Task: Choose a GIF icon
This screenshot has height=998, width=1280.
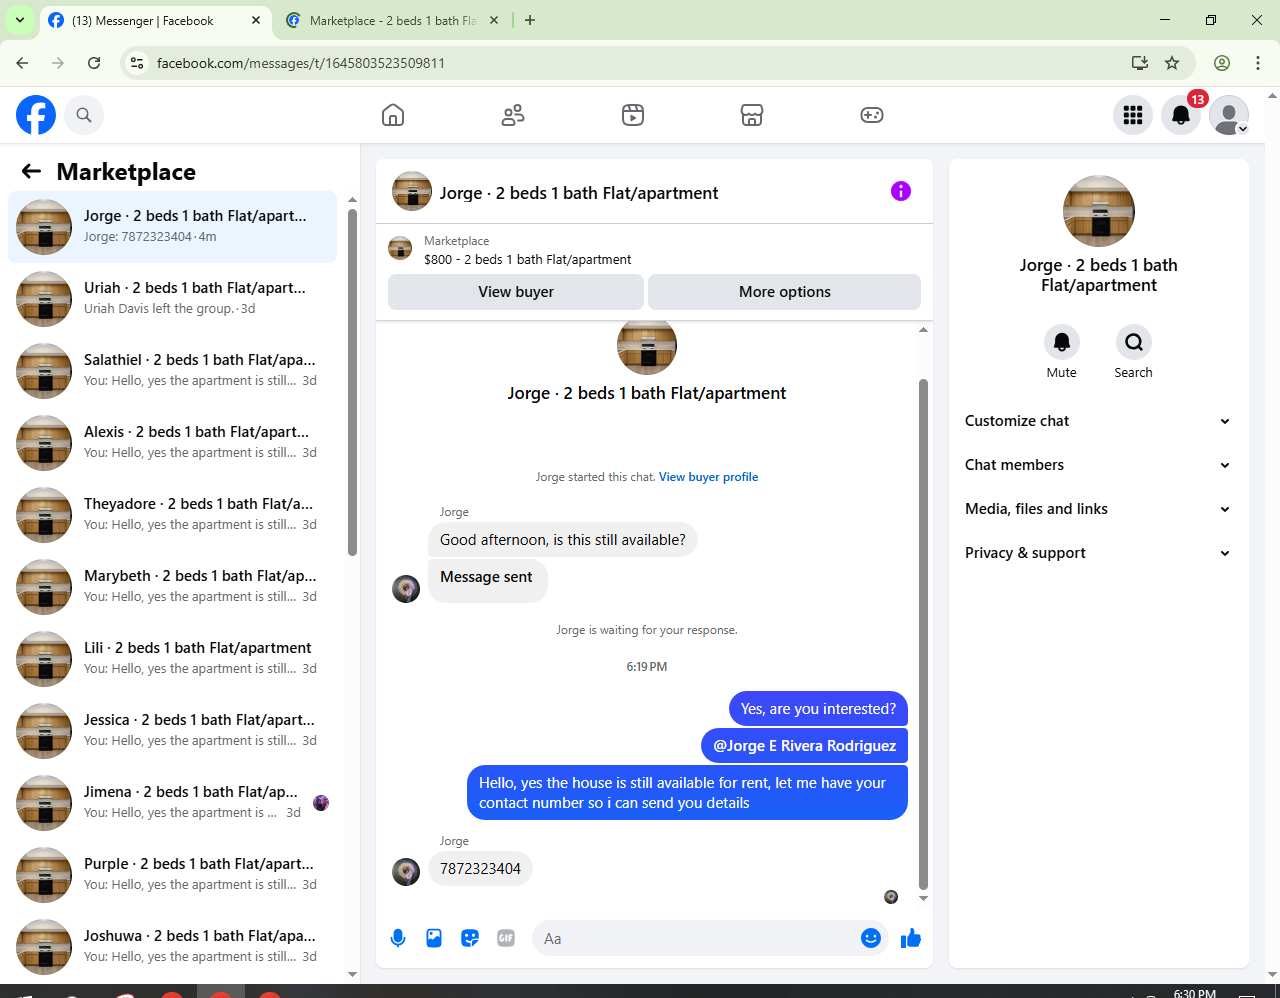Action: tap(506, 938)
